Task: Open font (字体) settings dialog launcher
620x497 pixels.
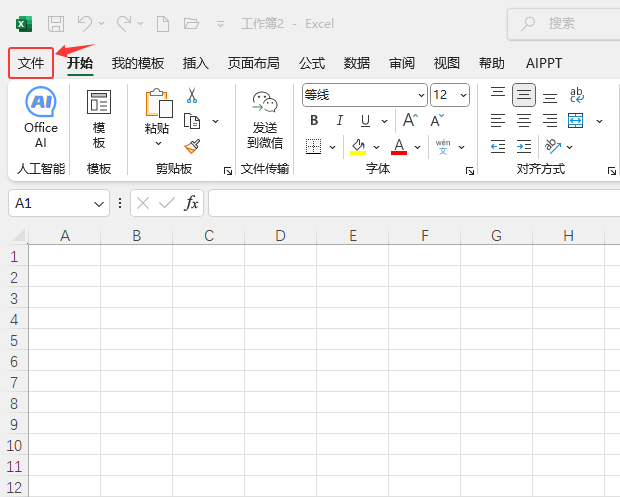Action: coord(470,171)
